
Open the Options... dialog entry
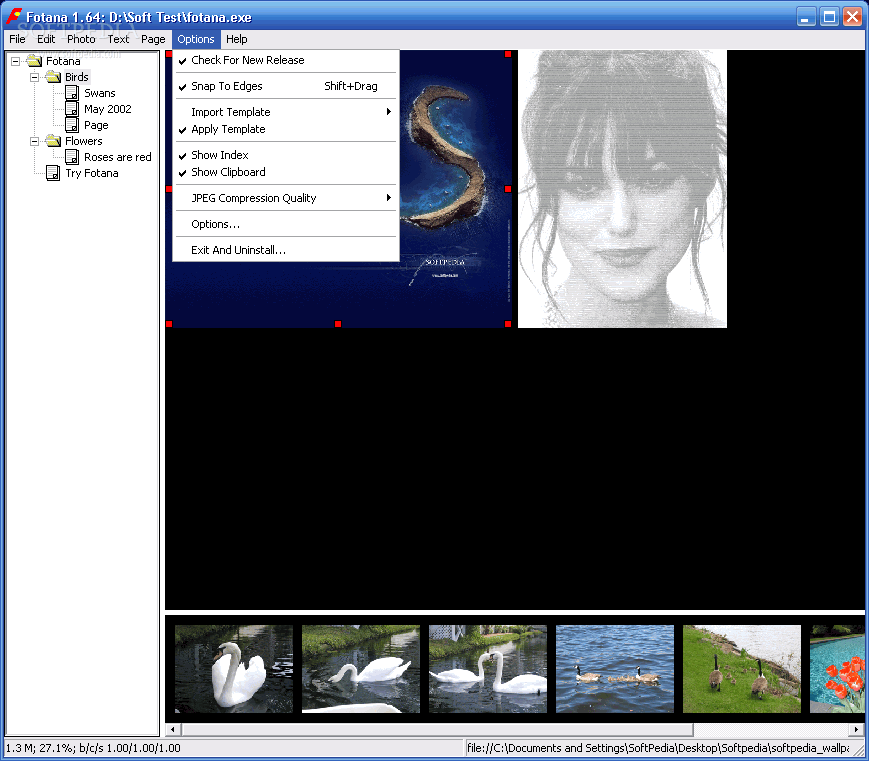point(215,224)
